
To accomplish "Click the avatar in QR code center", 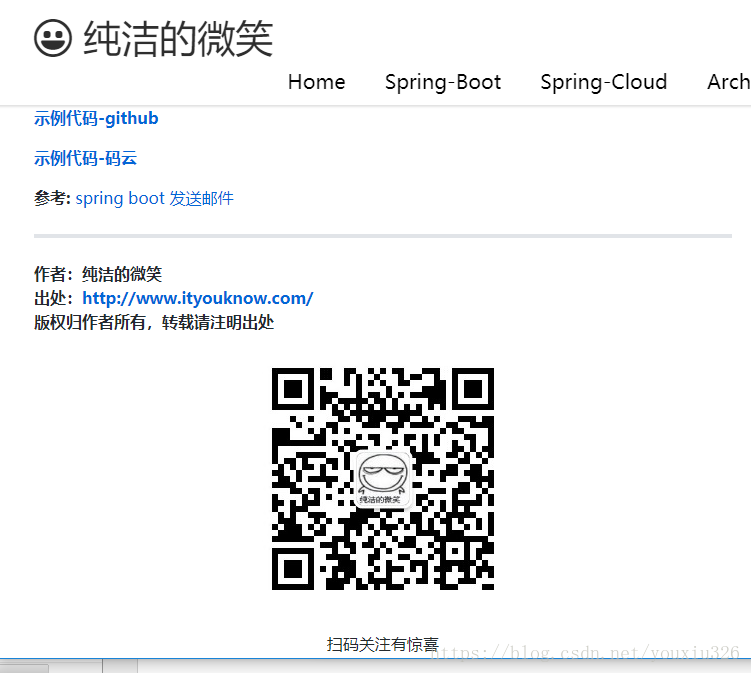I will (383, 479).
